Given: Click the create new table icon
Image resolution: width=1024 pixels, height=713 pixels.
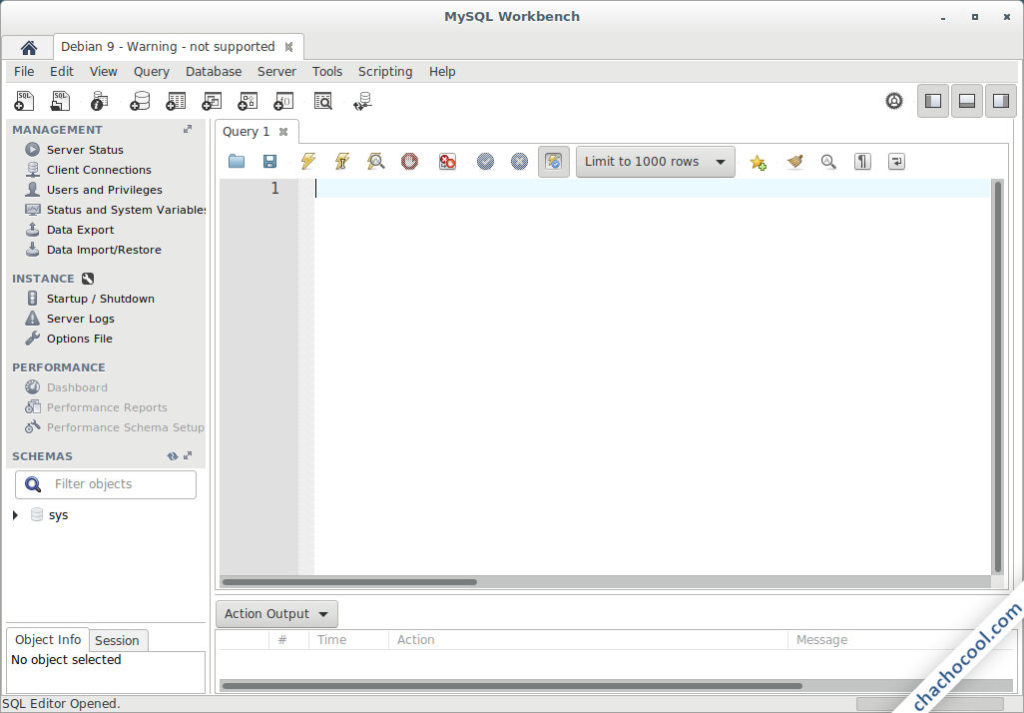Looking at the screenshot, I should click(176, 101).
